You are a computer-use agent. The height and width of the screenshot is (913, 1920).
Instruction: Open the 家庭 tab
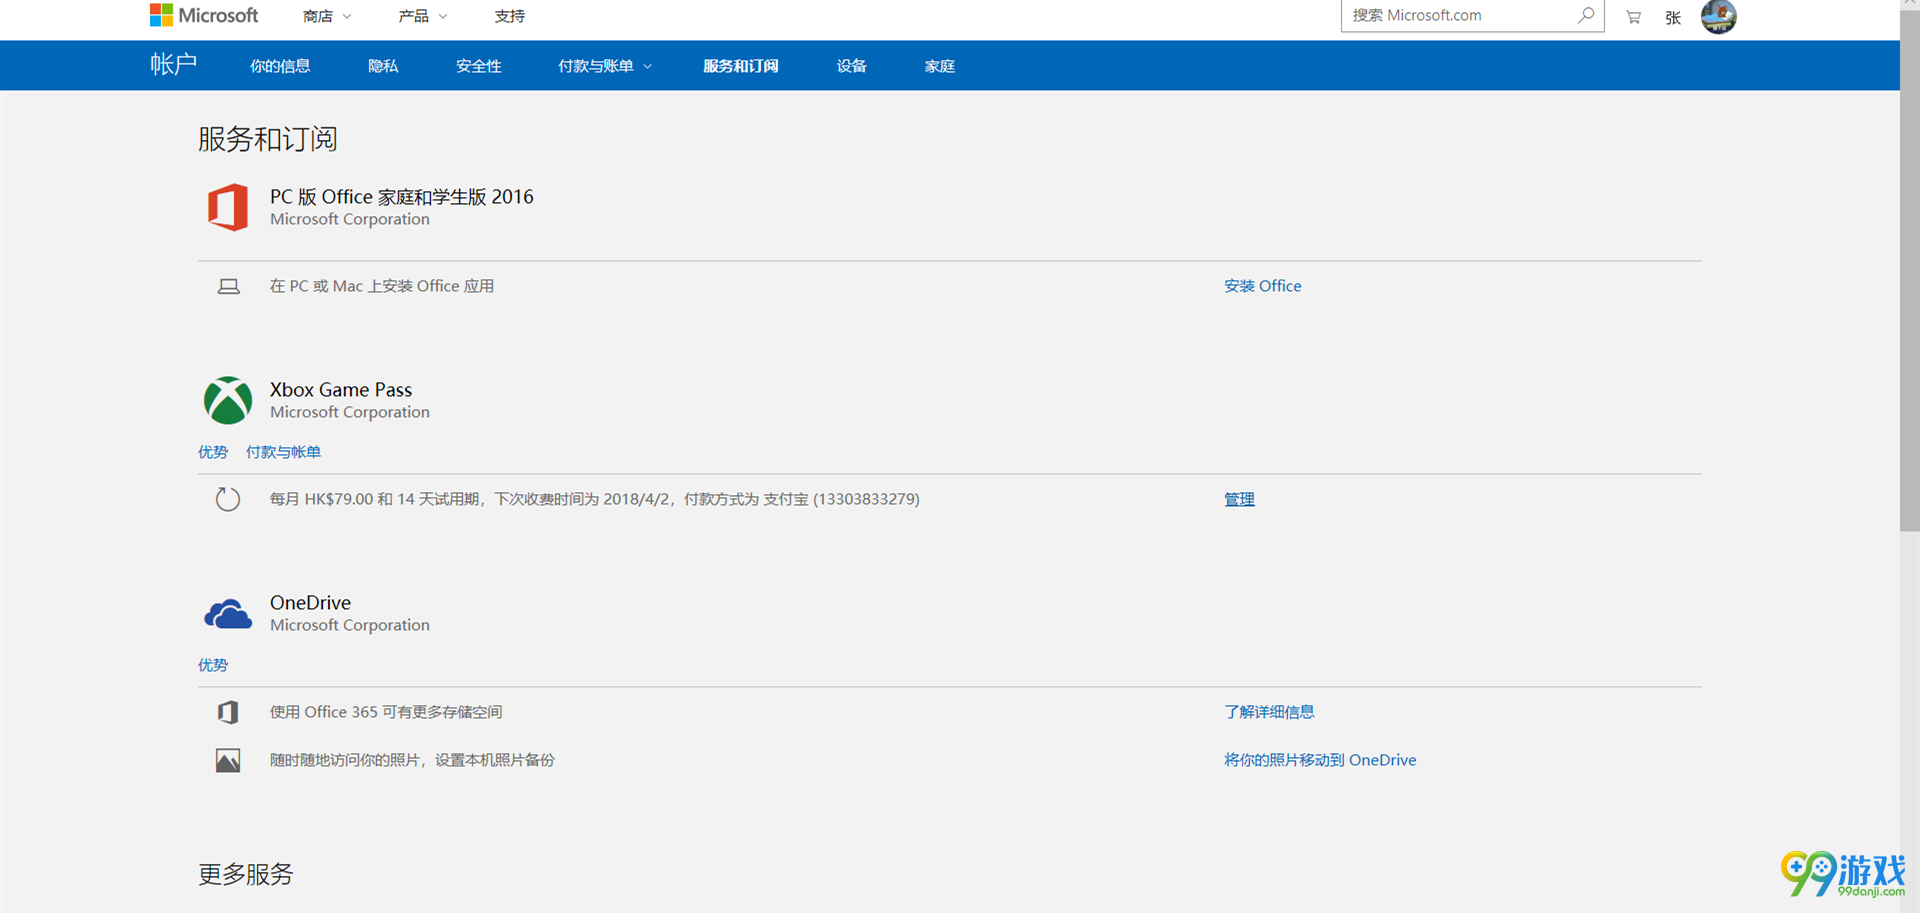[940, 66]
